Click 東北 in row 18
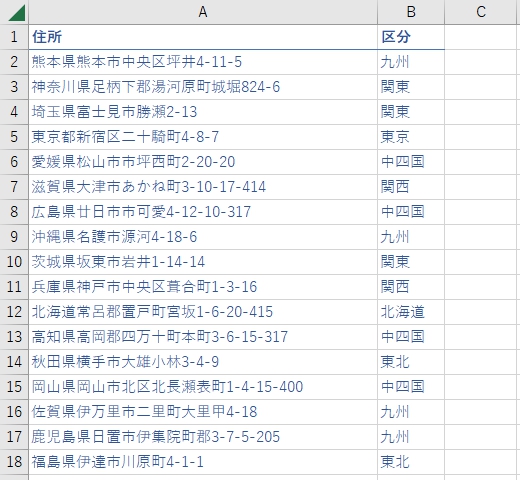This screenshot has height=480, width=520. (x=411, y=462)
